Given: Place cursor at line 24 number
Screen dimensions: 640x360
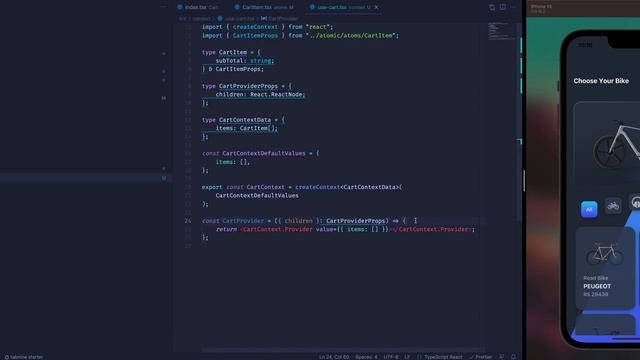Looking at the screenshot, I should tap(187, 221).
